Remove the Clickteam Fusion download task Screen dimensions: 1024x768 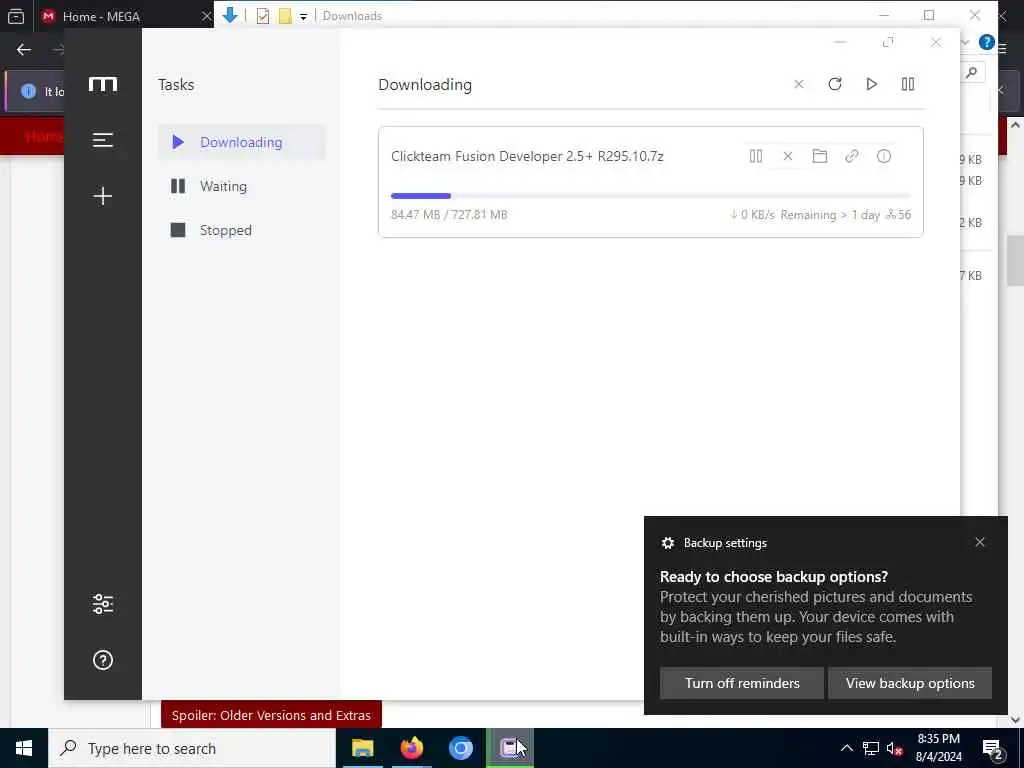pos(788,156)
